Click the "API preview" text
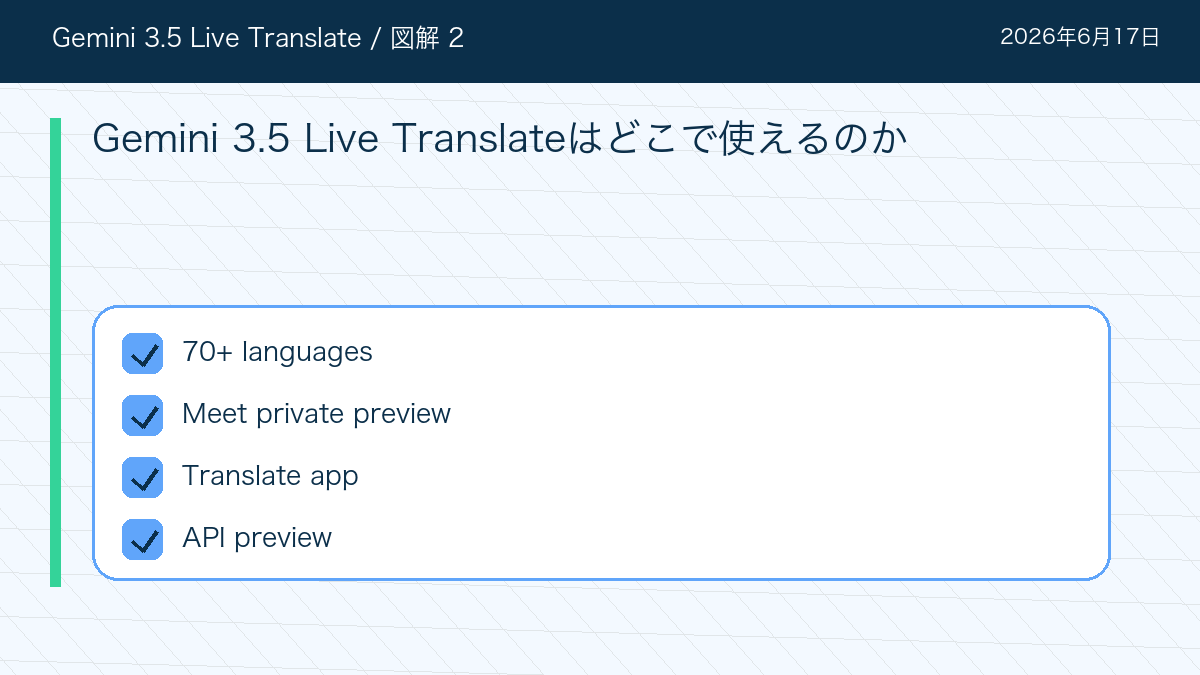Screen dimensions: 1200x675 [257, 538]
